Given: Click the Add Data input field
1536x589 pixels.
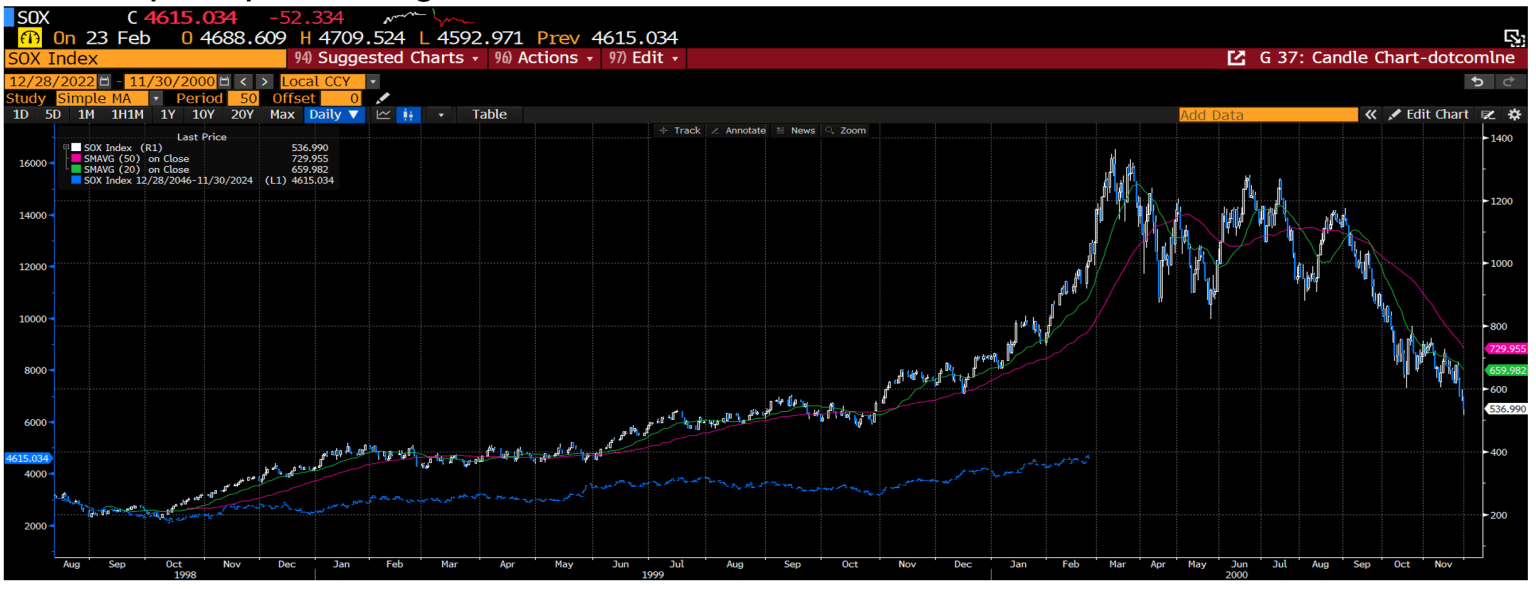Looking at the screenshot, I should [1267, 114].
